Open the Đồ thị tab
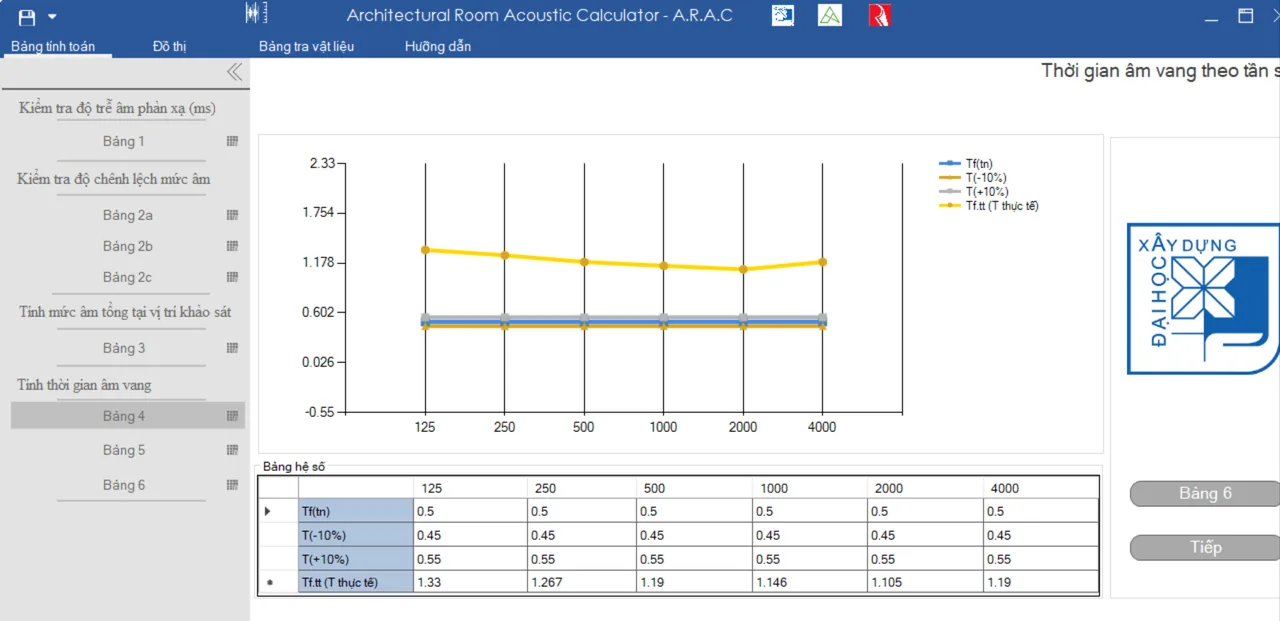 pyautogui.click(x=169, y=47)
